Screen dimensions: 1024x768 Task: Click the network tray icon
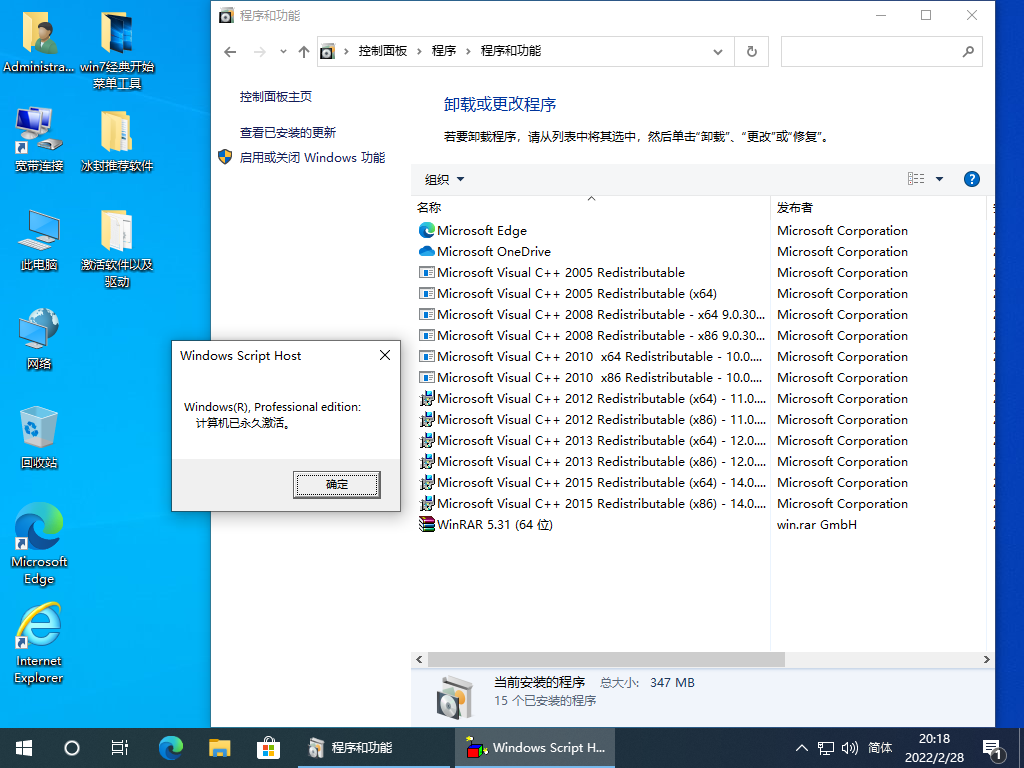click(826, 748)
